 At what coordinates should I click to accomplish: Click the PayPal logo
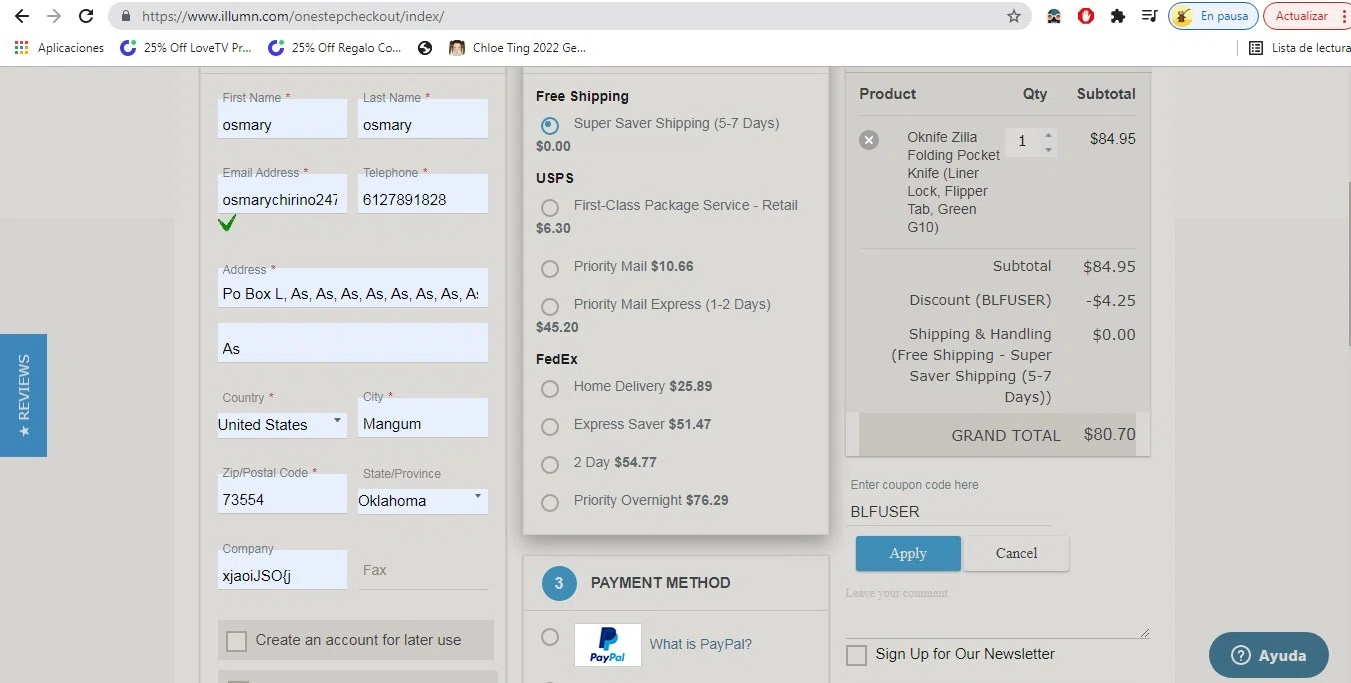[608, 645]
